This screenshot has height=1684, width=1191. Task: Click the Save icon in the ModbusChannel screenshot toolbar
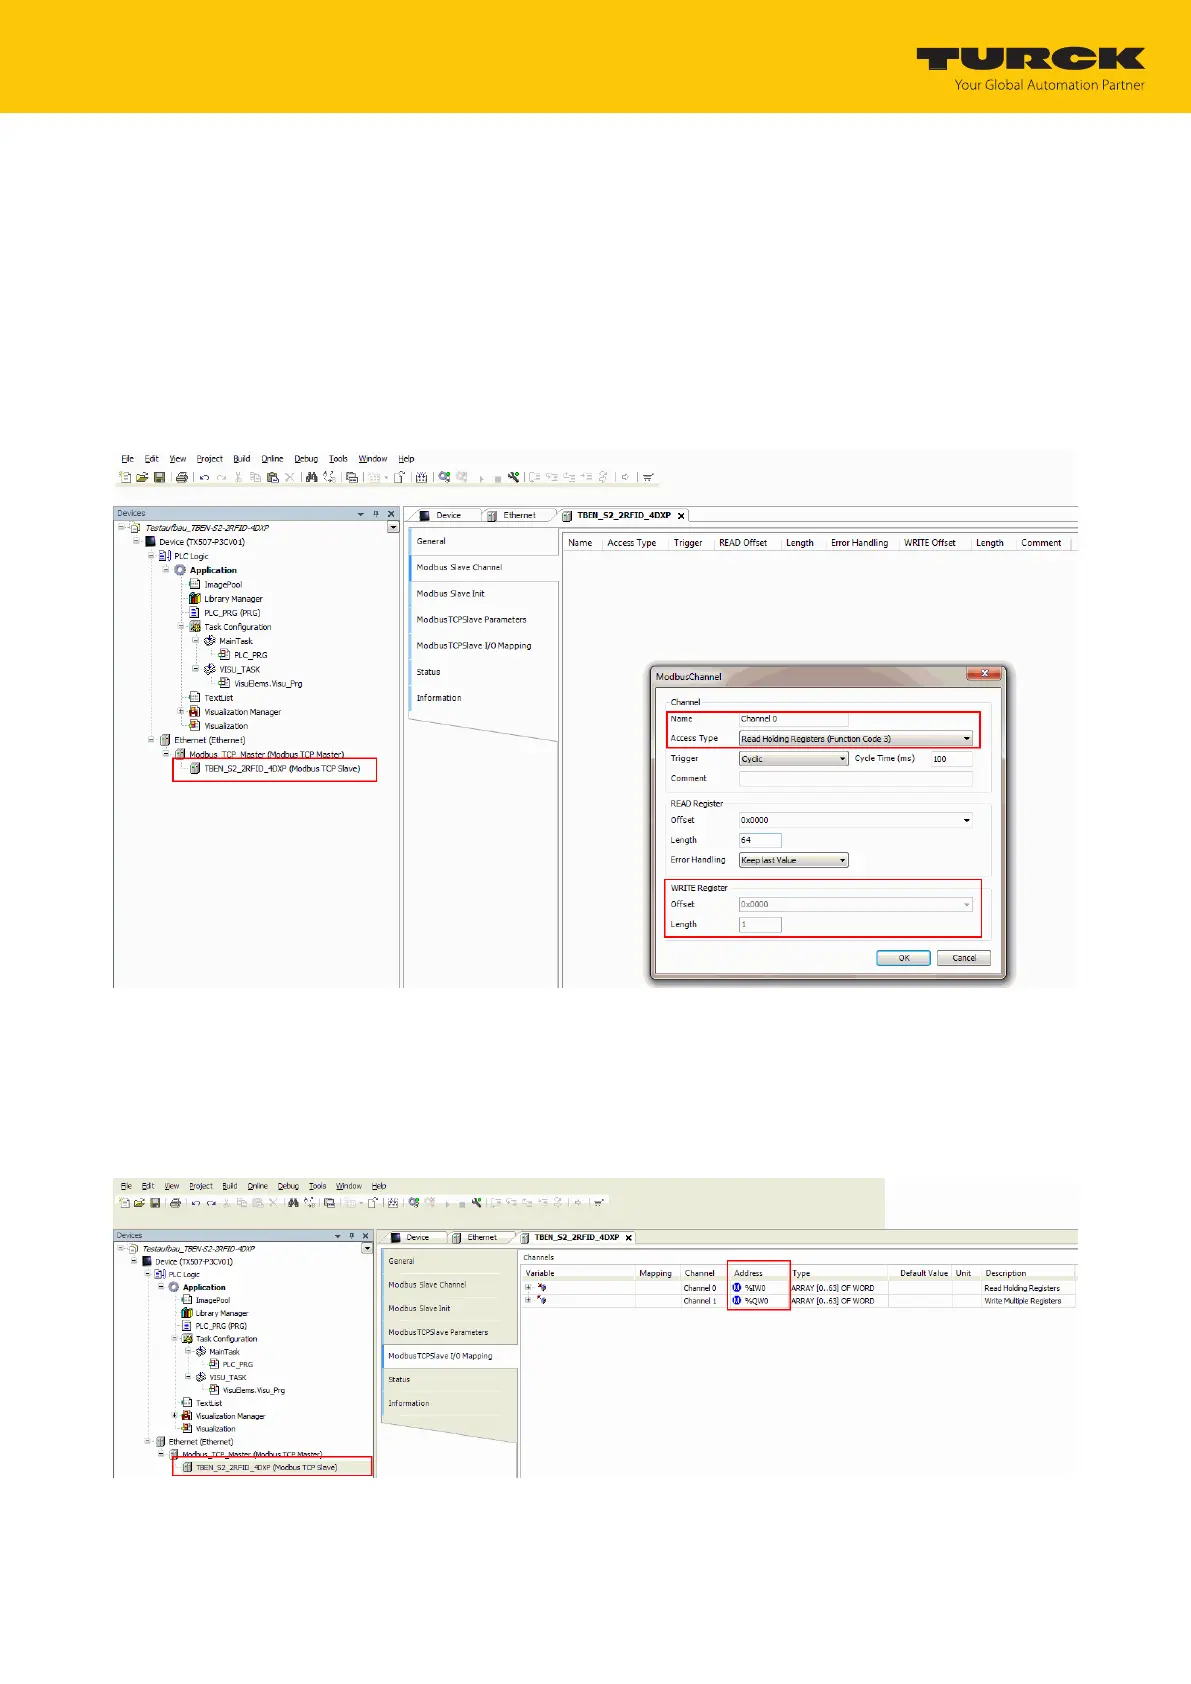click(x=159, y=478)
